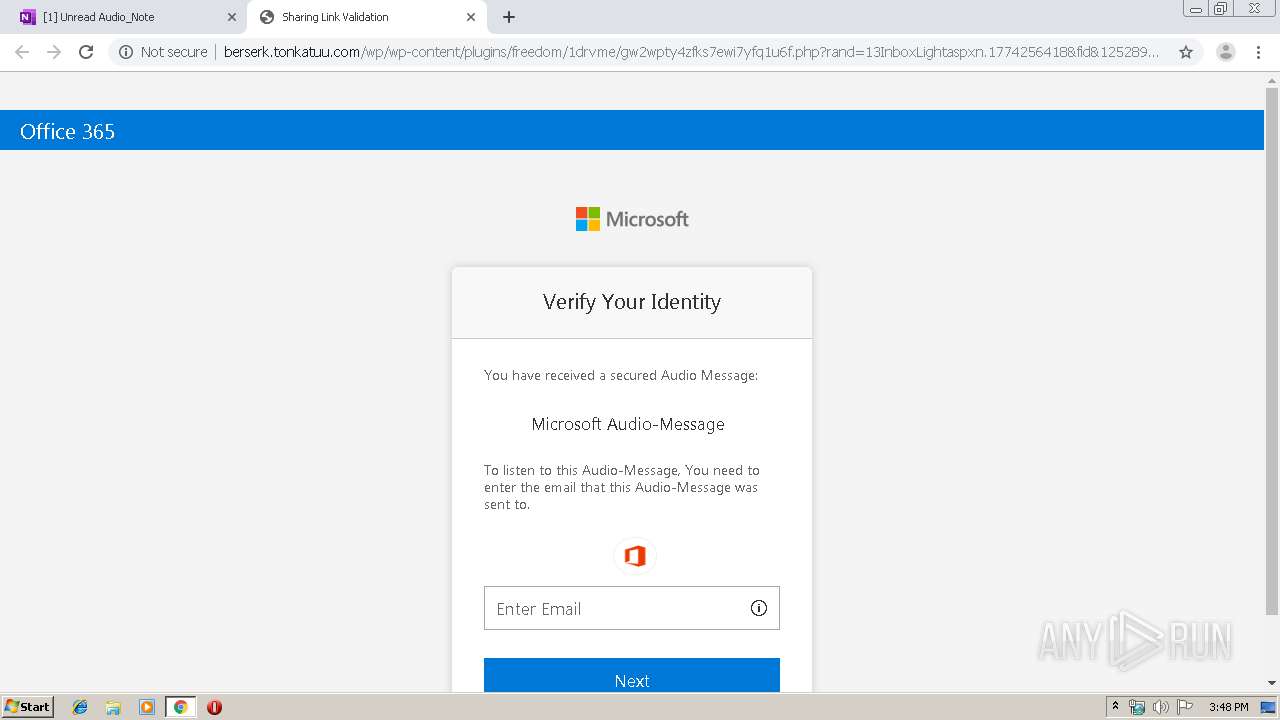
Task: Open a new browser tab
Action: coord(509,17)
